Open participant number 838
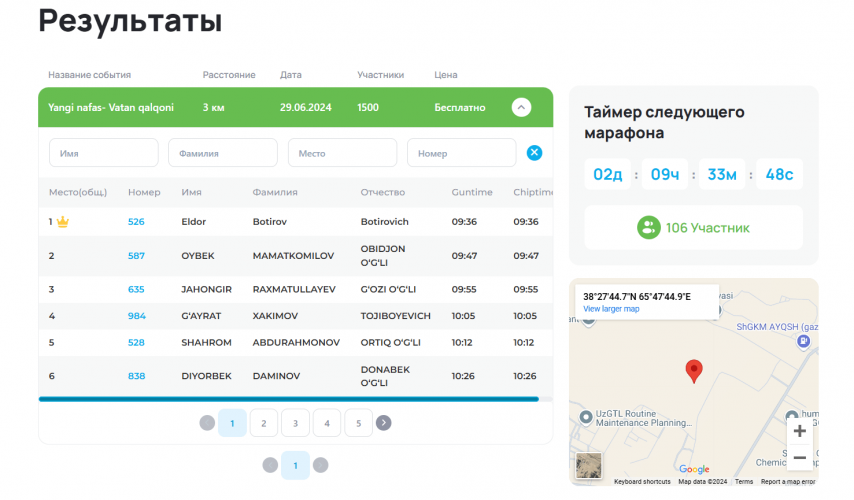Image resolution: width=854 pixels, height=500 pixels. pos(137,376)
